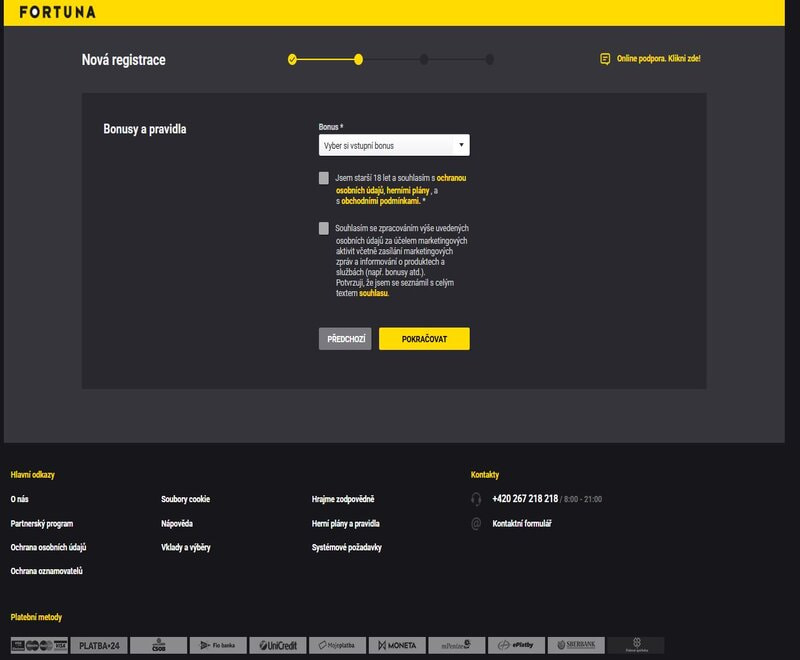This screenshot has width=800, height=660.
Task: Click the online support chat icon
Action: coord(604,59)
